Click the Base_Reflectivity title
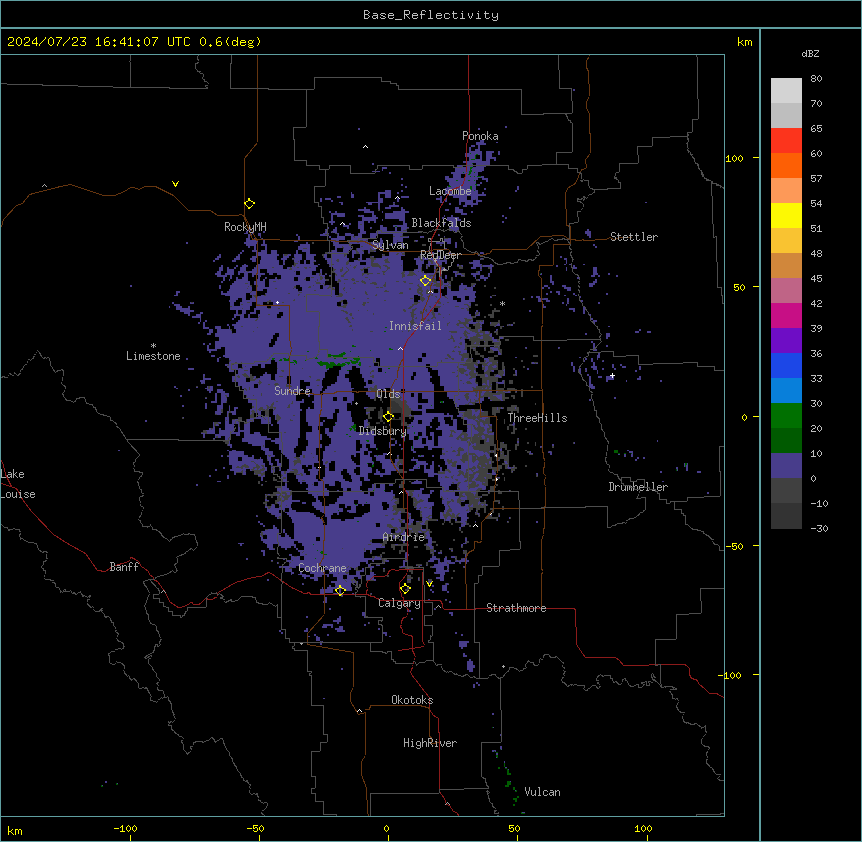This screenshot has width=862, height=842. tap(431, 15)
